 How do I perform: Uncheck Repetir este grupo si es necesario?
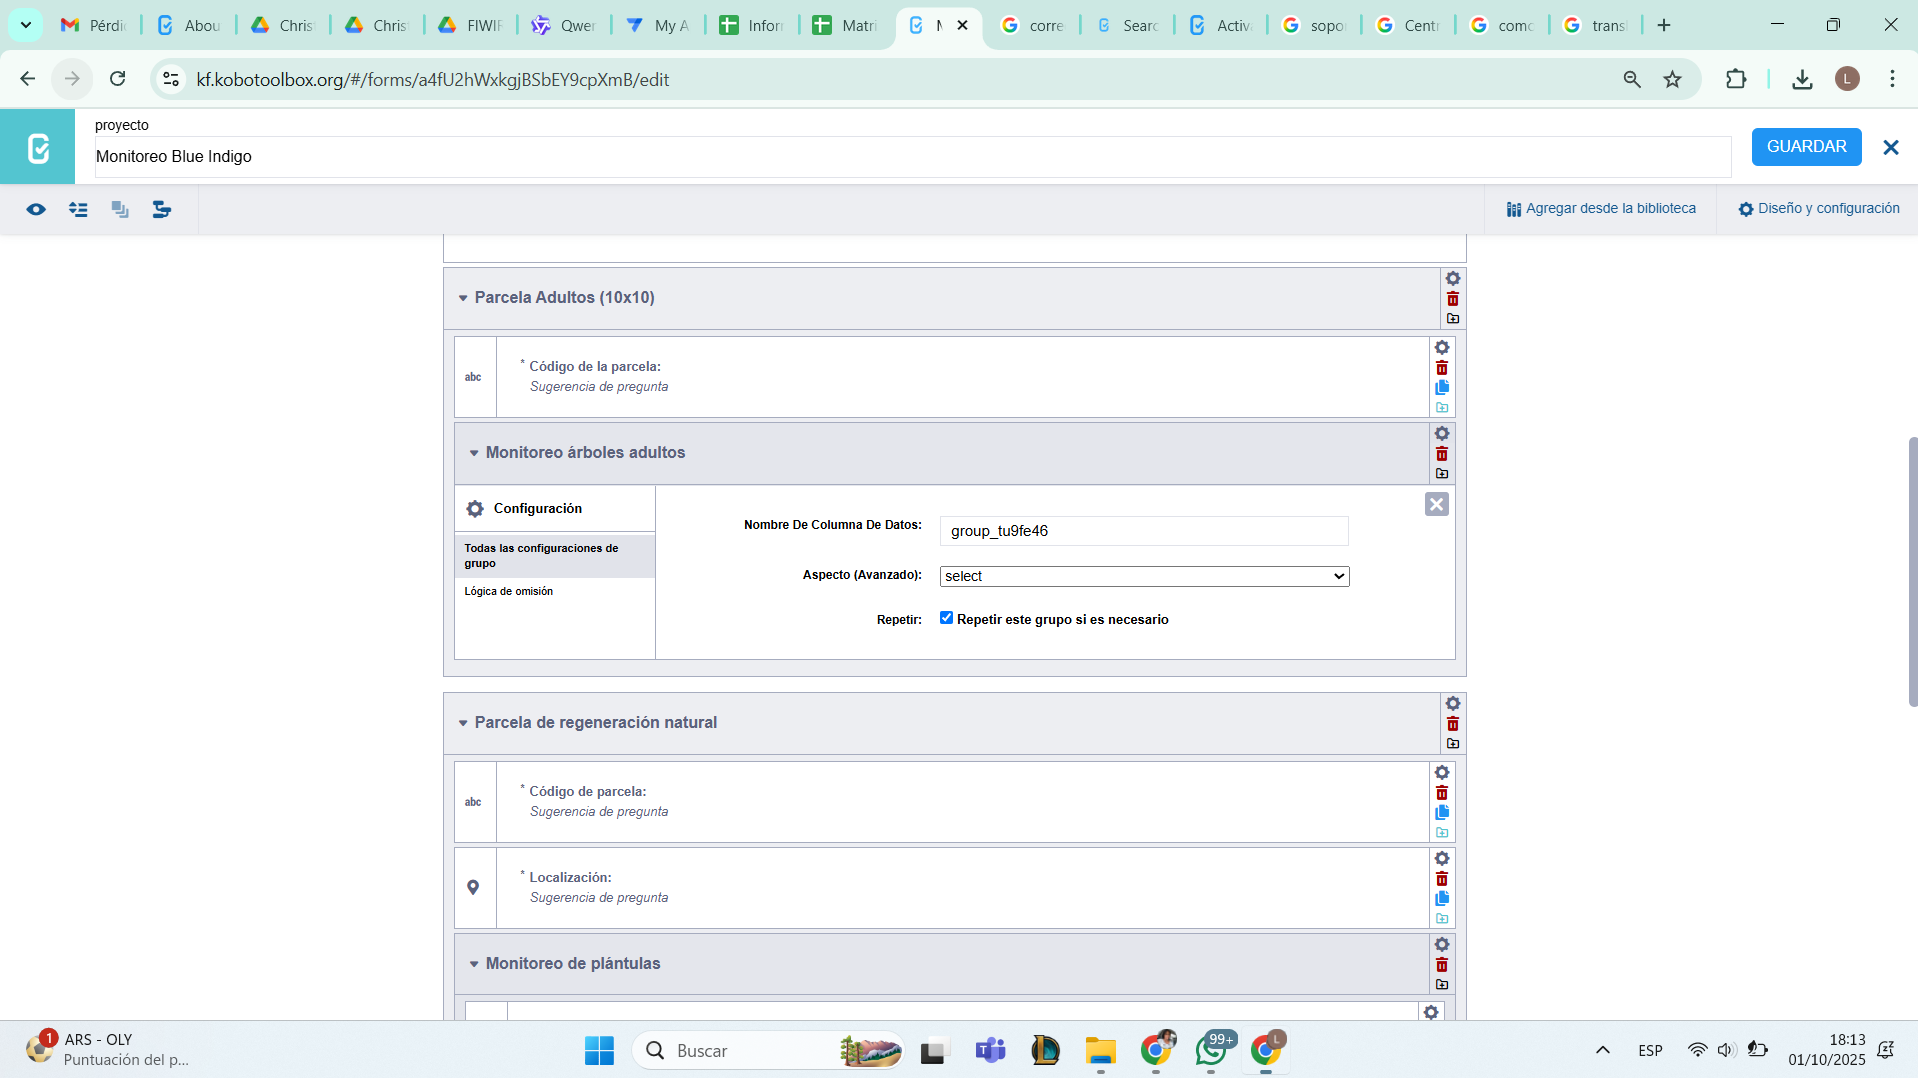946,618
